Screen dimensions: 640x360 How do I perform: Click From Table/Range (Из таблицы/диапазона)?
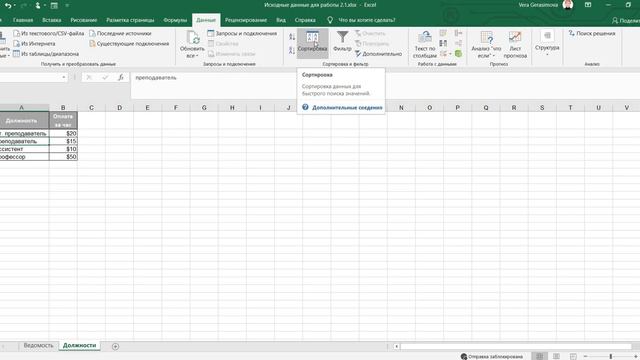(x=46, y=54)
